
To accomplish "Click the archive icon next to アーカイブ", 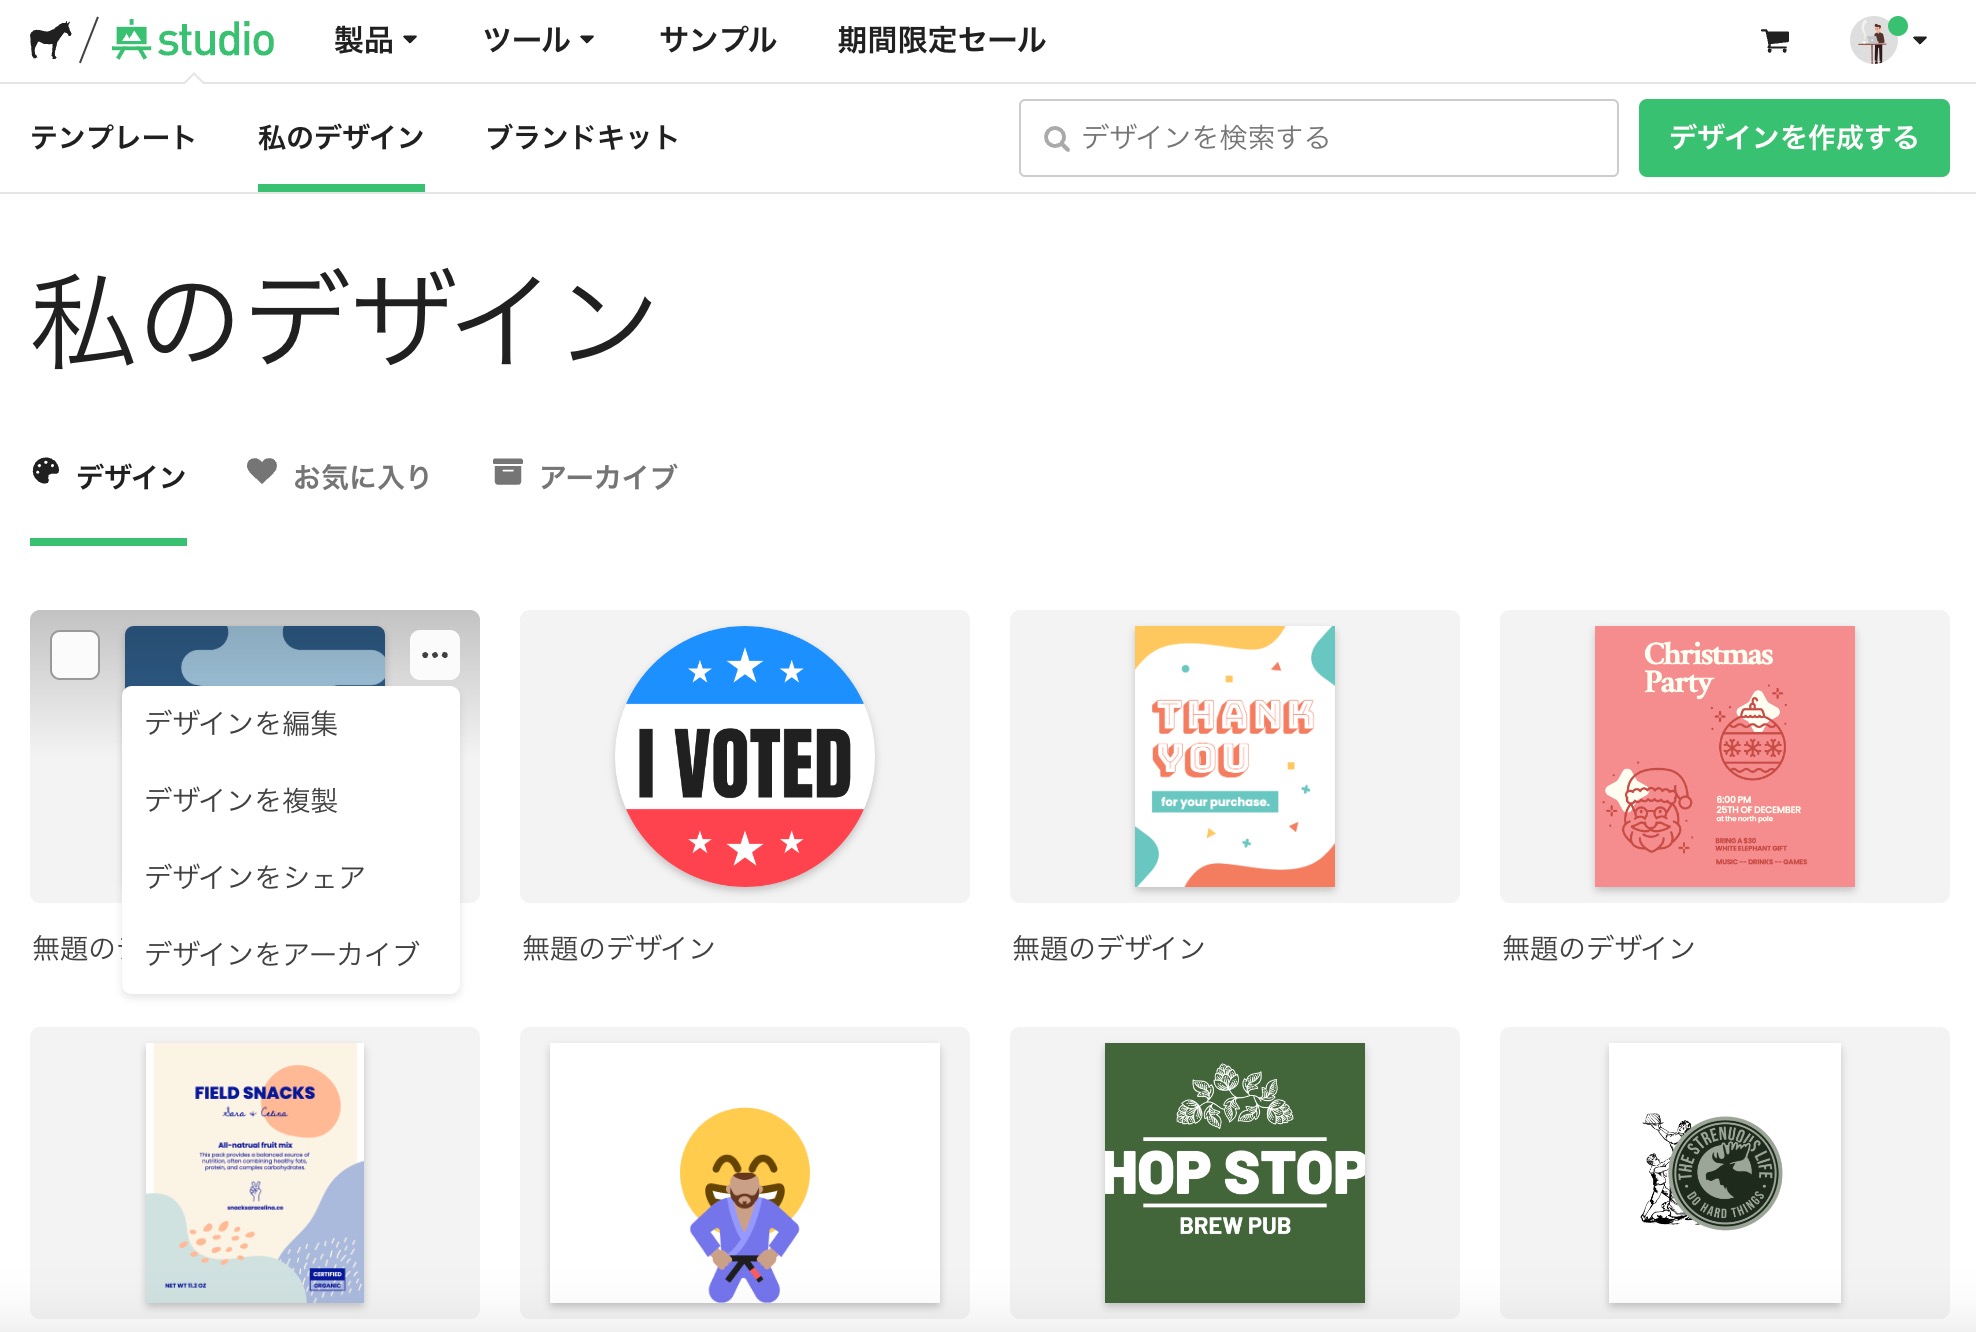I will [509, 472].
